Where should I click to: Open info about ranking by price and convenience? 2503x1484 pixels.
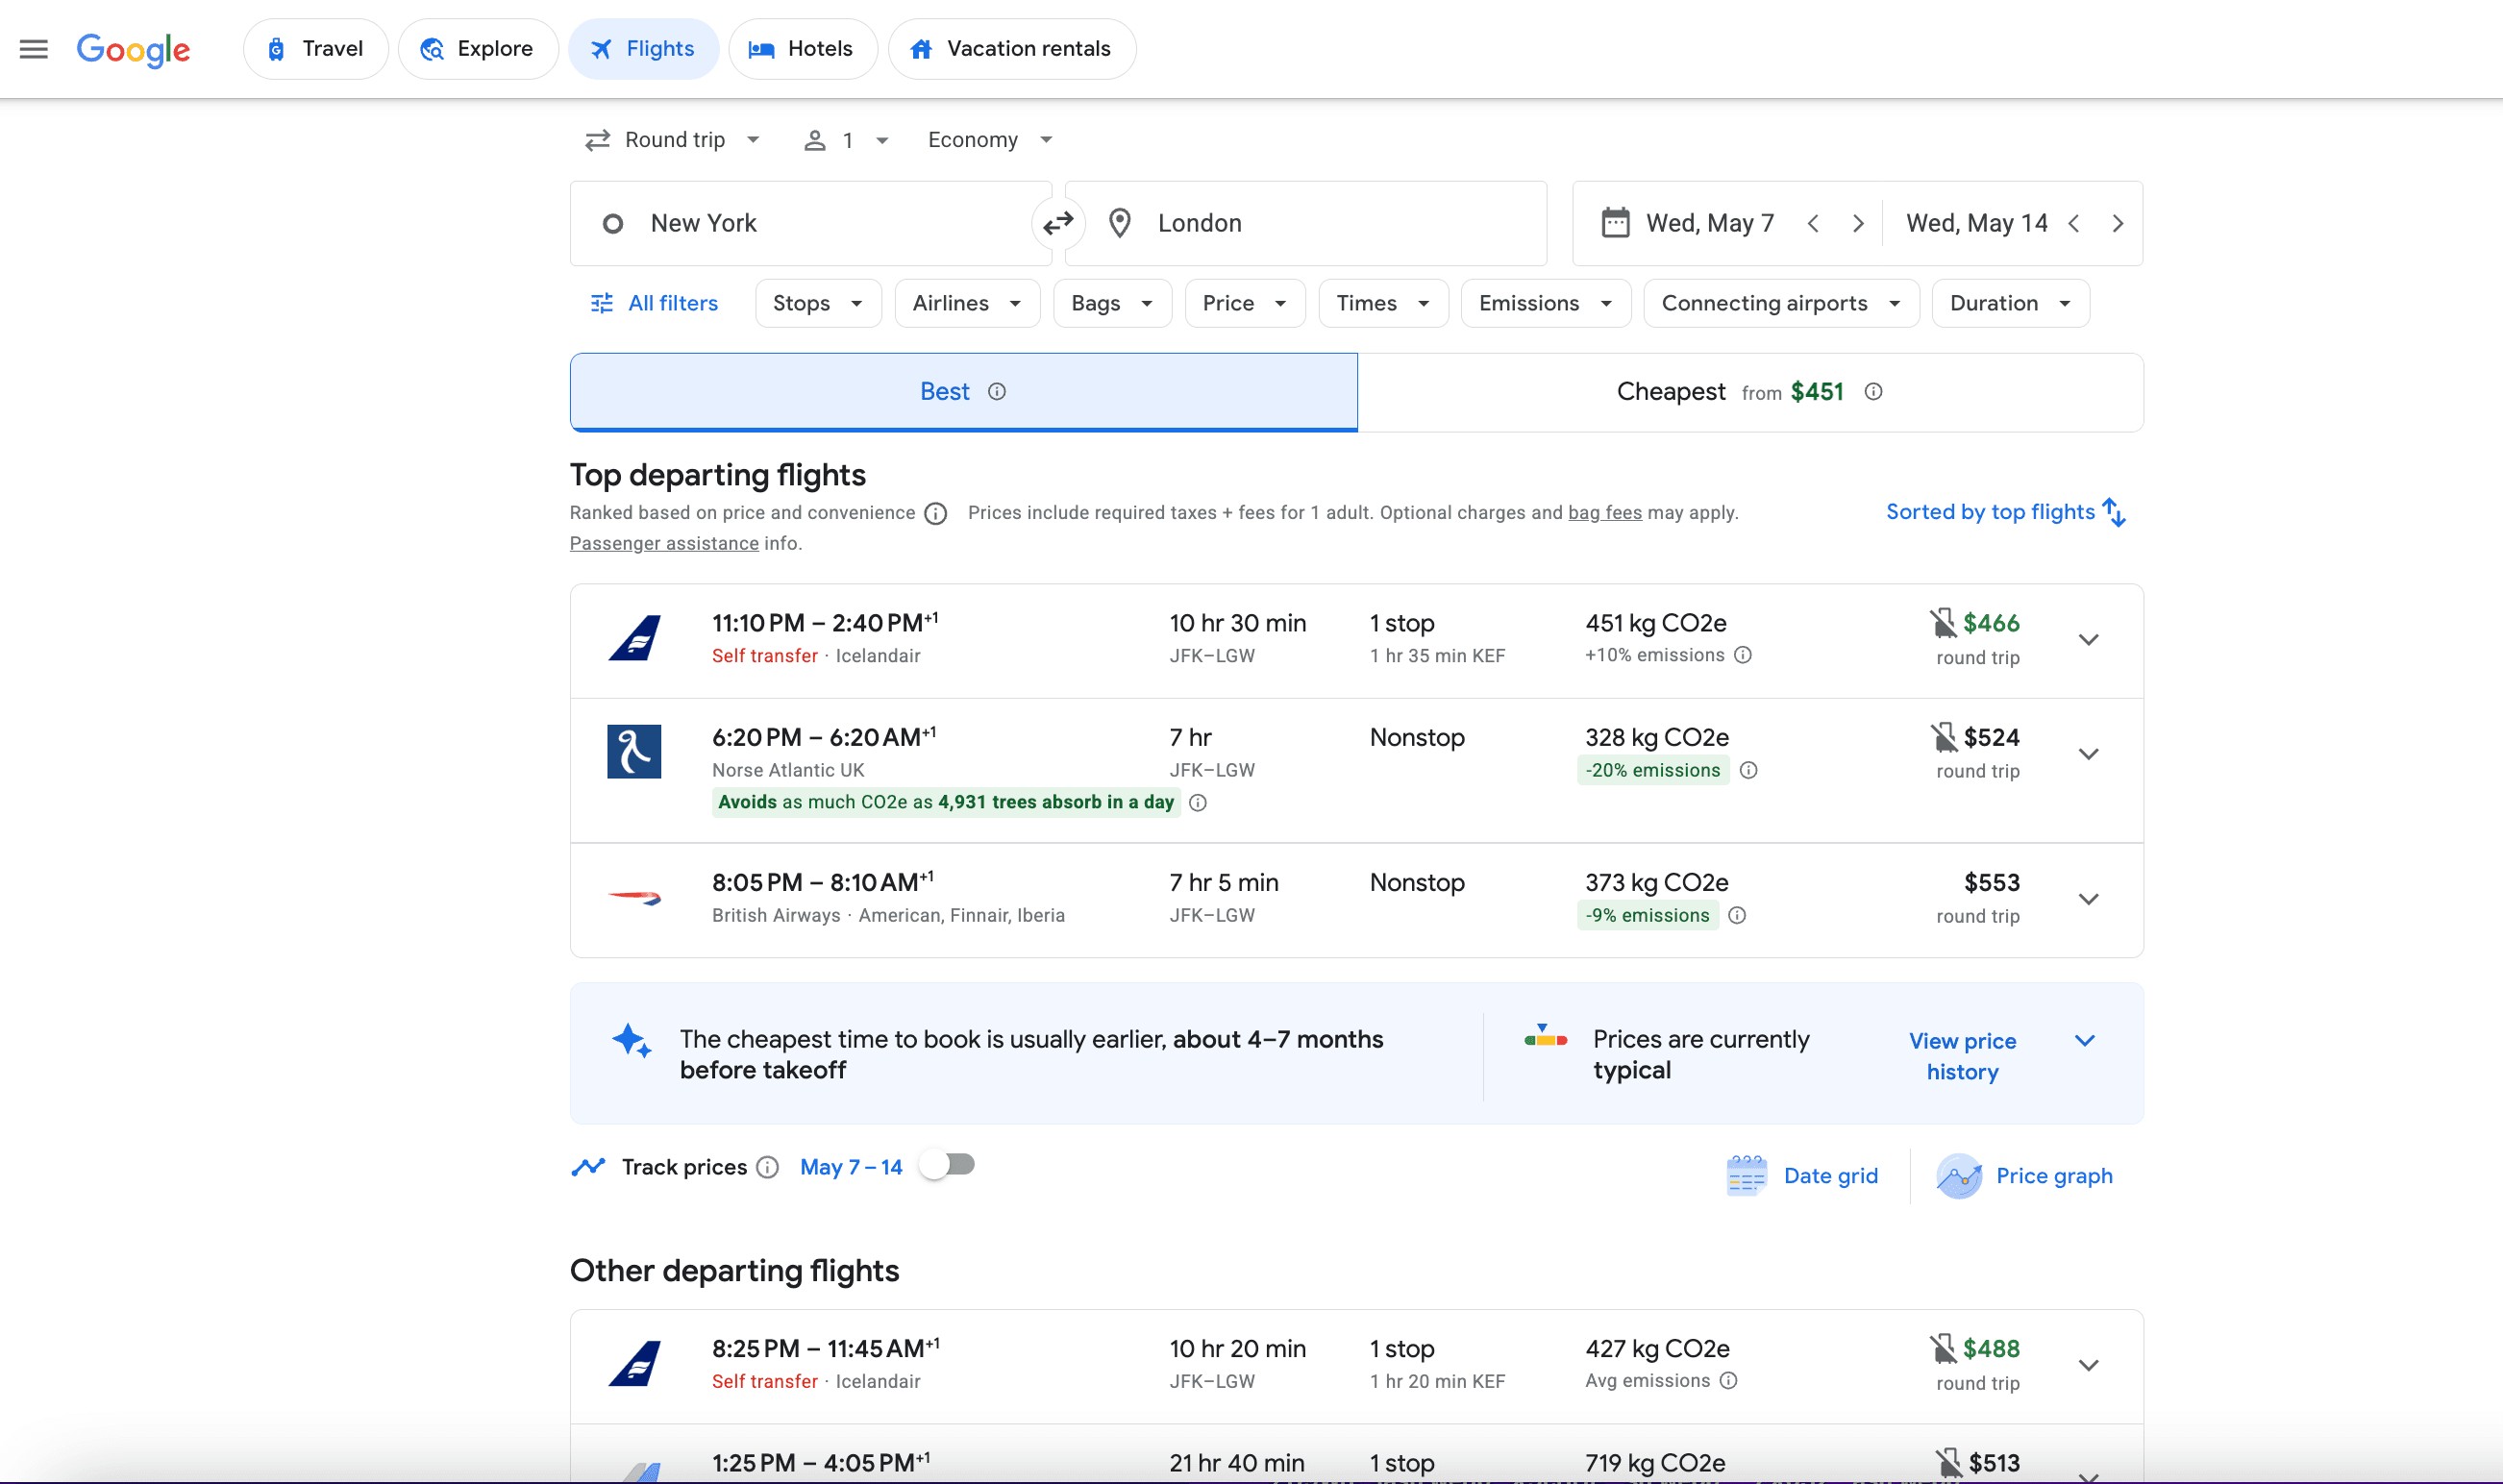click(935, 513)
